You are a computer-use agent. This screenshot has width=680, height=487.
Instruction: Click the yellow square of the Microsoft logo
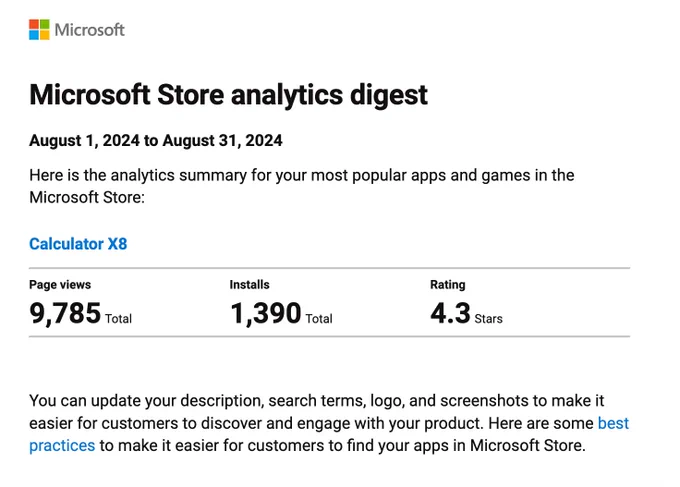[44, 35]
